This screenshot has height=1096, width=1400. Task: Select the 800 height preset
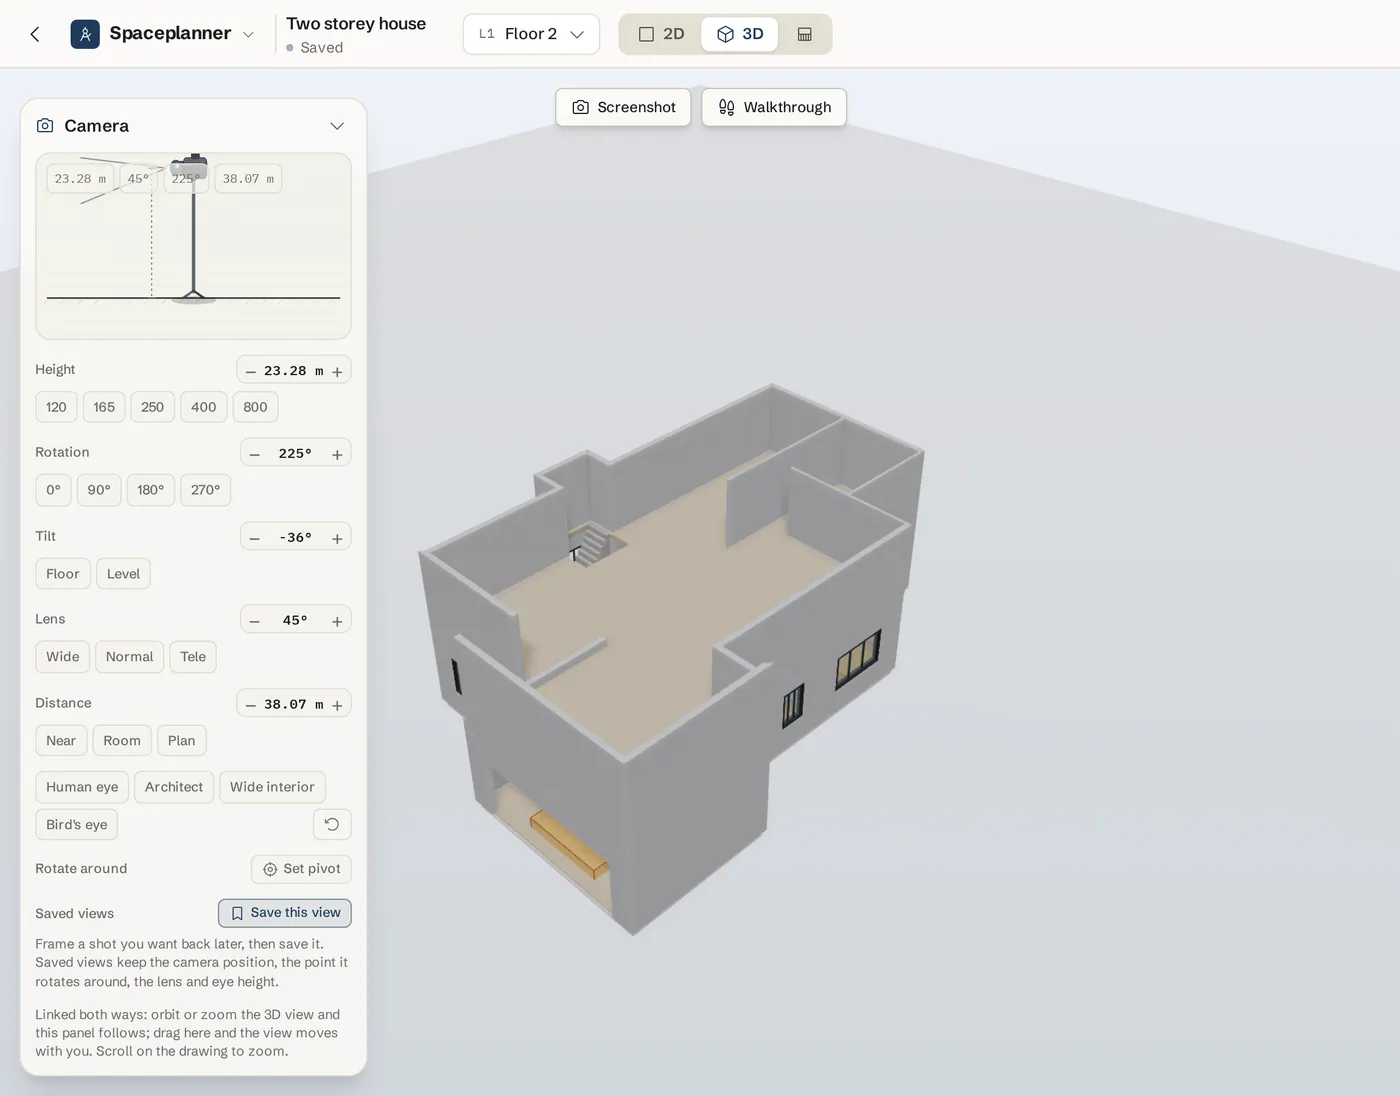255,407
